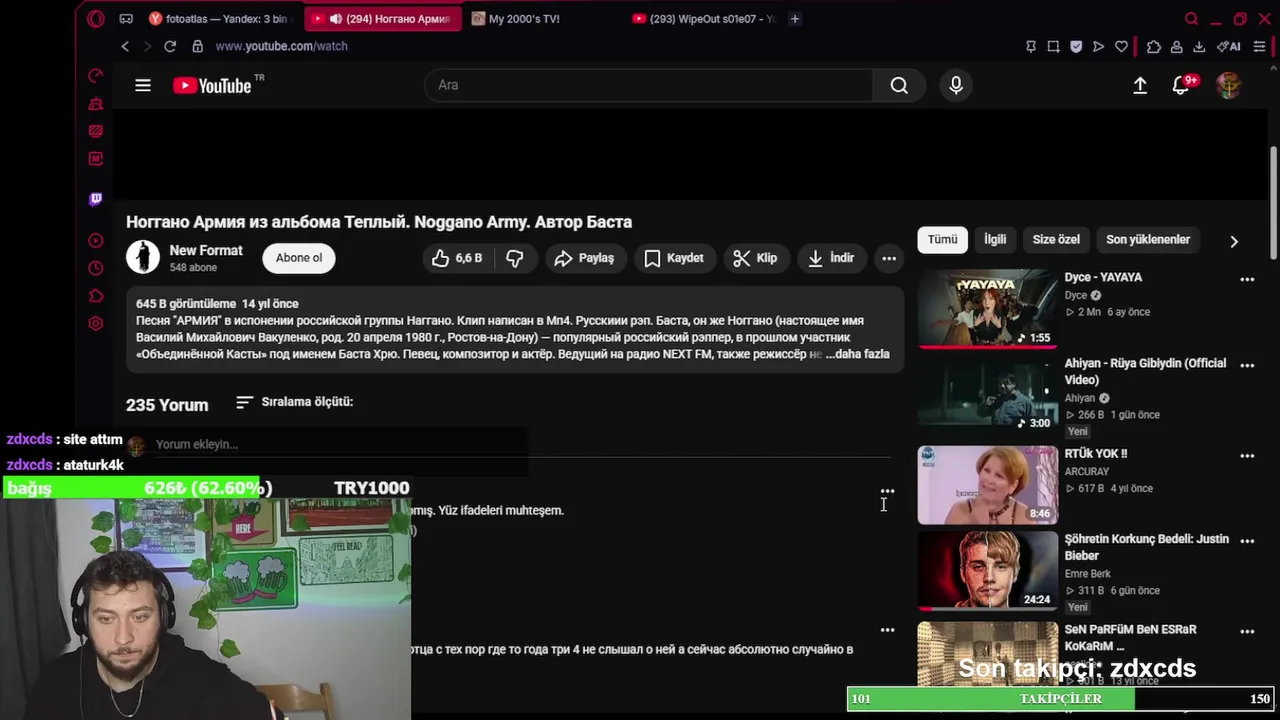
Task: Open browser easy setup menu lines
Action: pos(1259,46)
